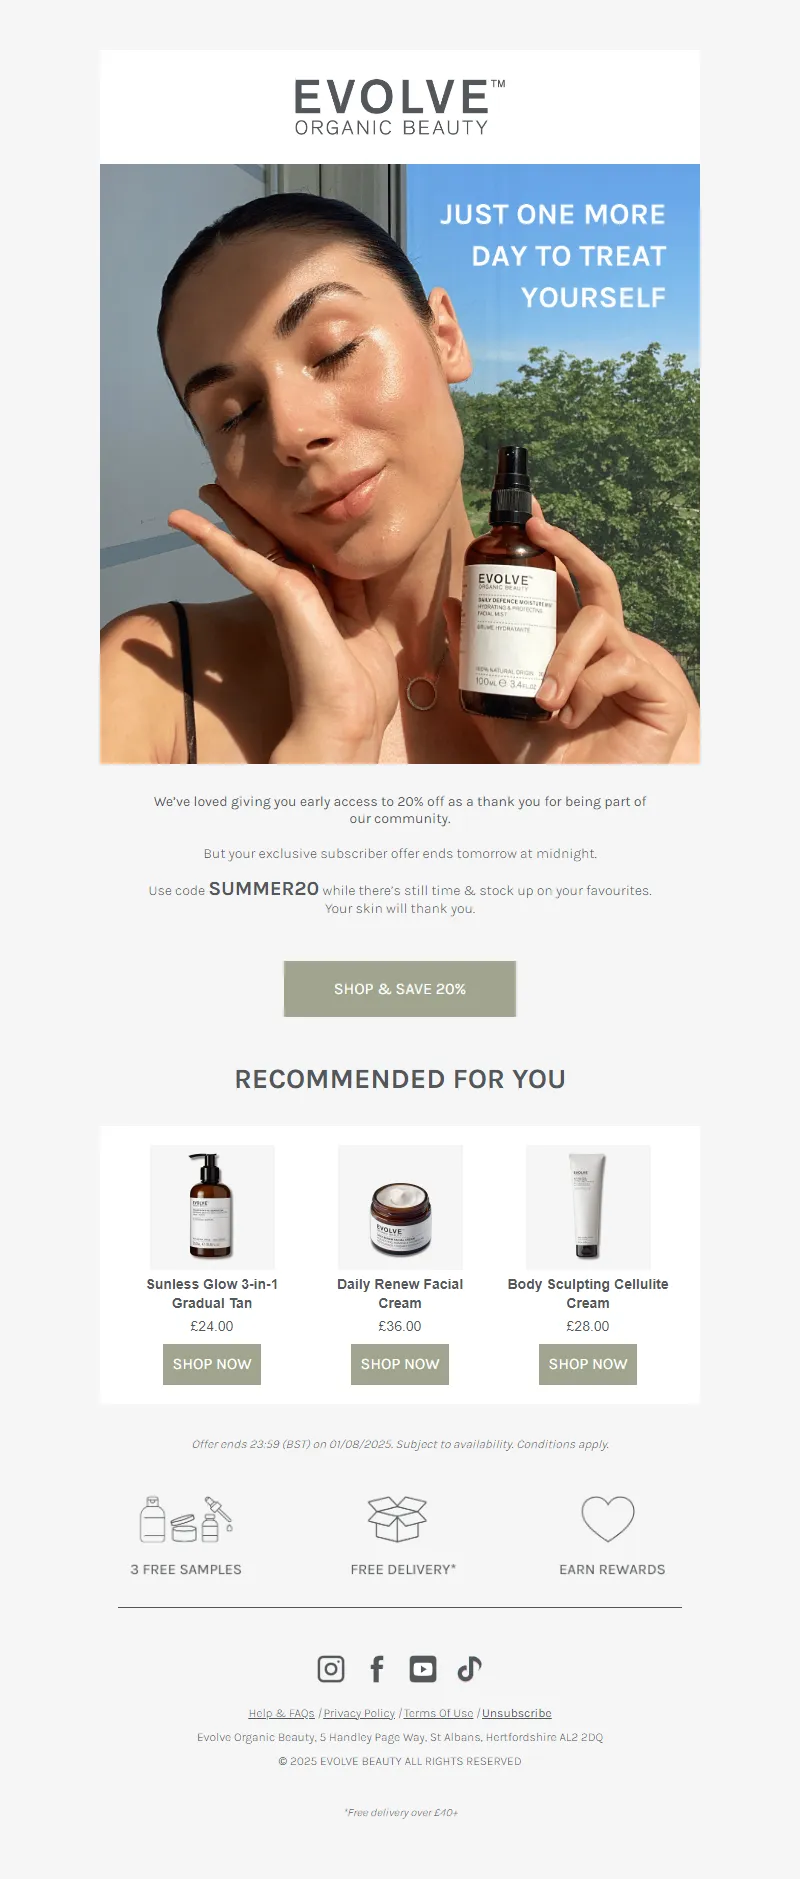Click the Unsubscribe link
The image size is (800, 1879).
[x=517, y=1713]
